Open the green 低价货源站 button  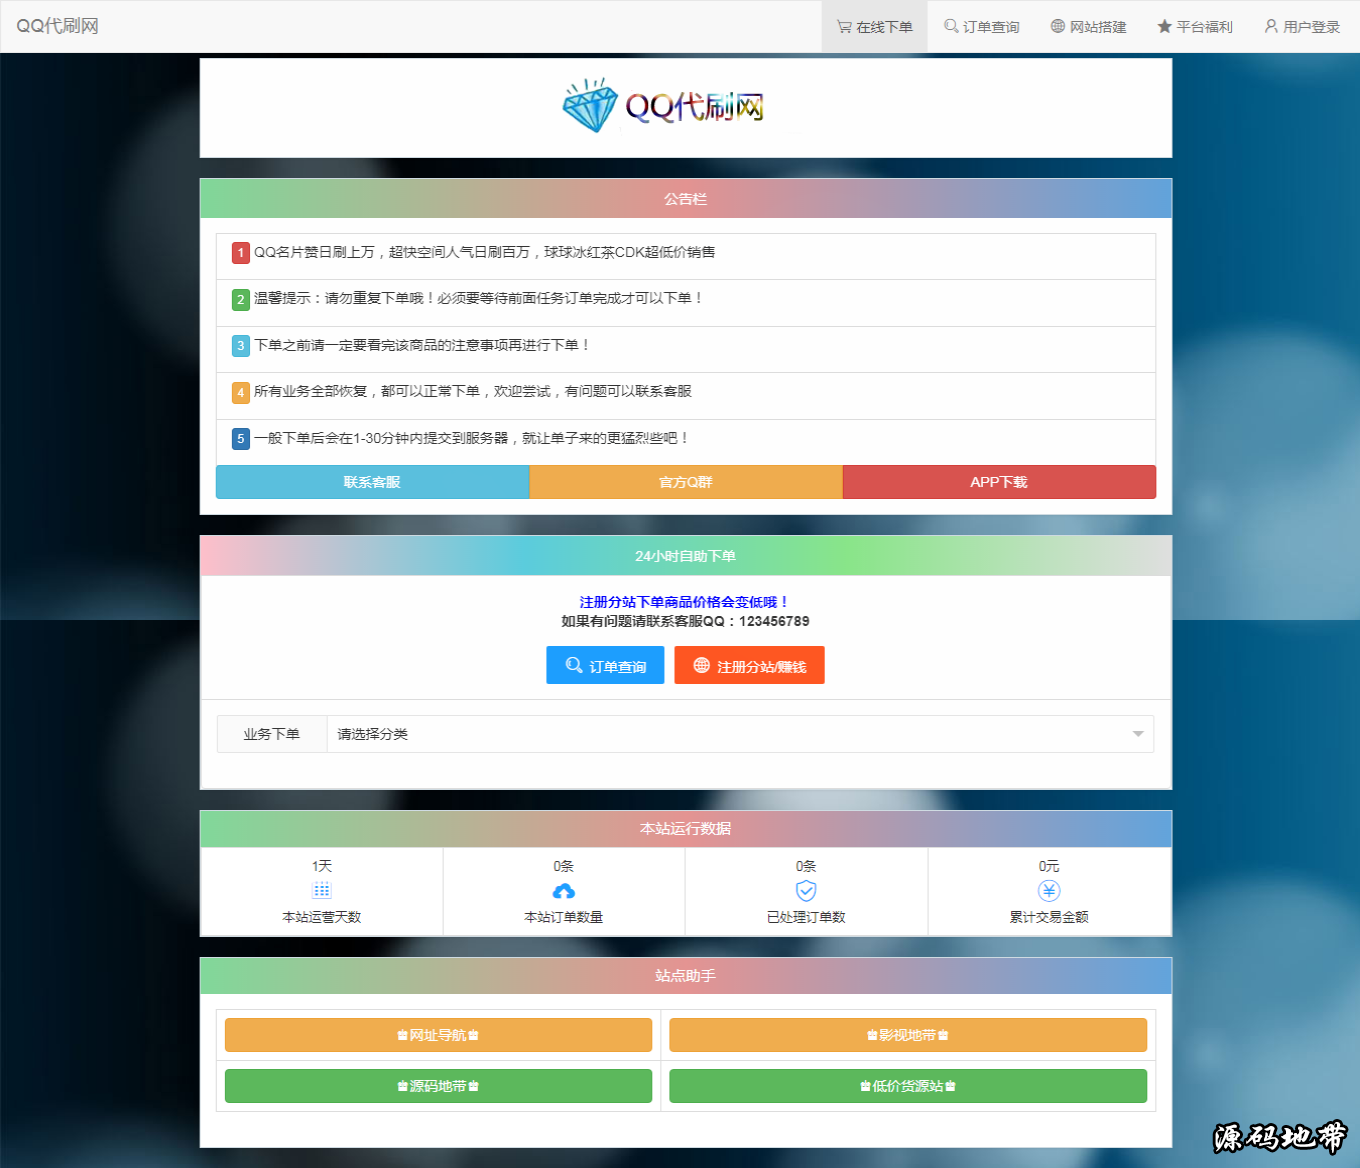coord(908,1086)
